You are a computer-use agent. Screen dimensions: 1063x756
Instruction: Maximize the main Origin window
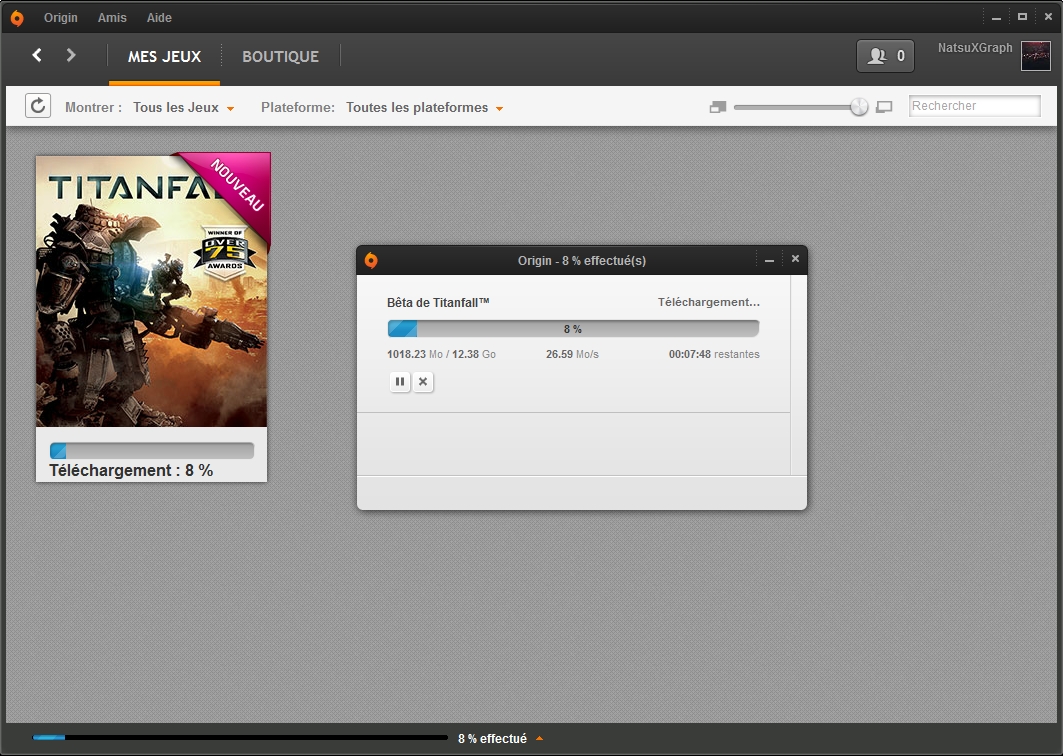click(1022, 17)
